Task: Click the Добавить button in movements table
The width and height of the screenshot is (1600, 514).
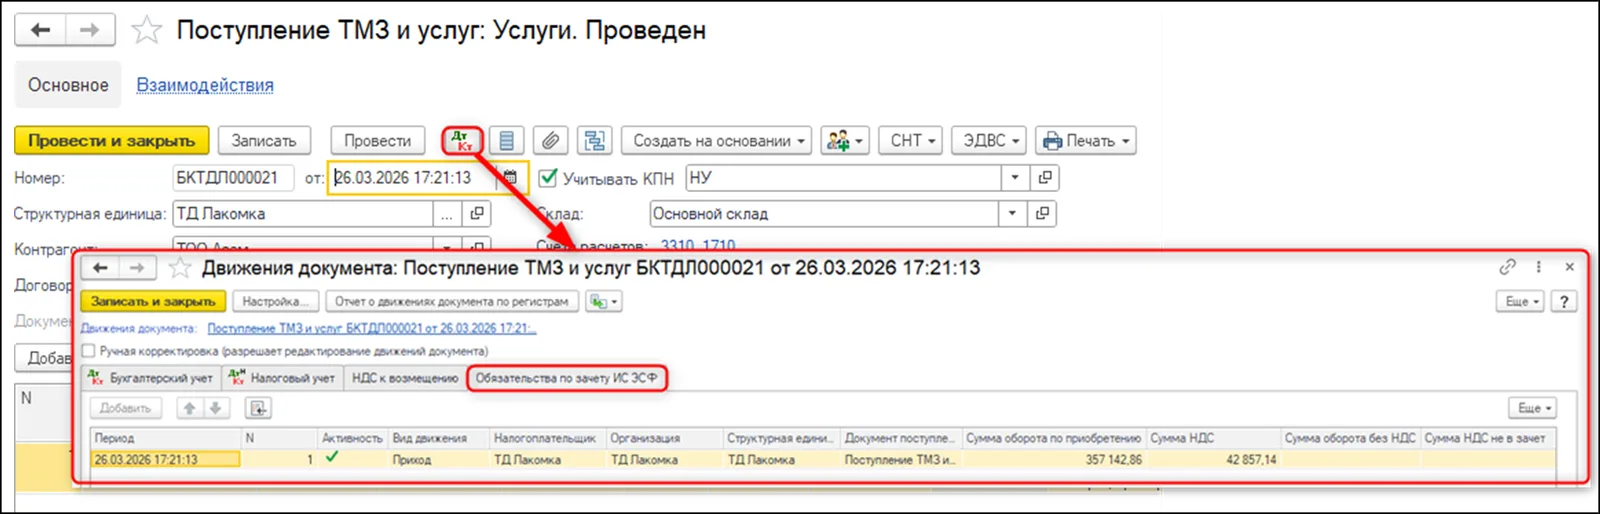Action: 126,408
